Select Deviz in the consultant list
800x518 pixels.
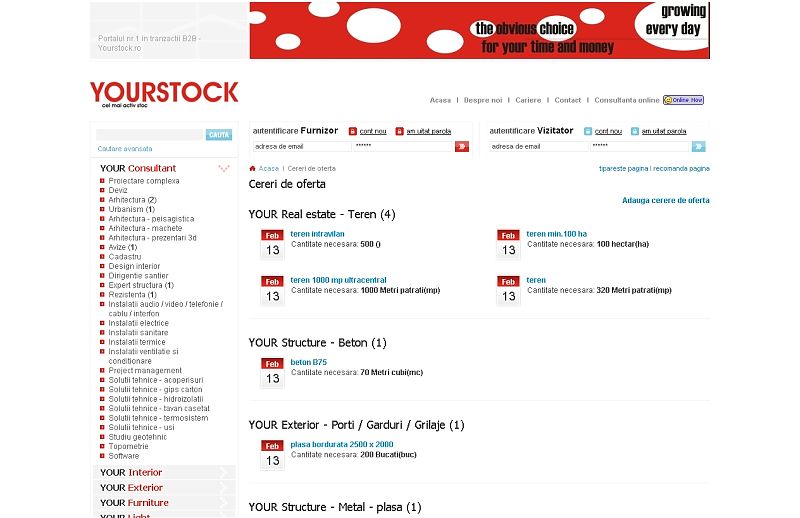(x=118, y=190)
